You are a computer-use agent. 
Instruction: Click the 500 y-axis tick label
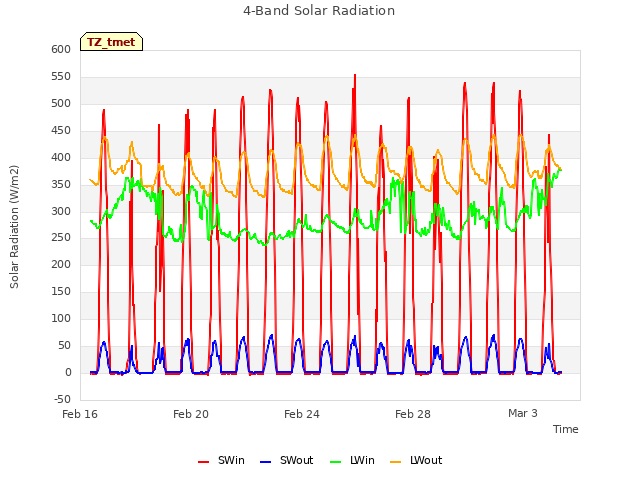pos(61,103)
